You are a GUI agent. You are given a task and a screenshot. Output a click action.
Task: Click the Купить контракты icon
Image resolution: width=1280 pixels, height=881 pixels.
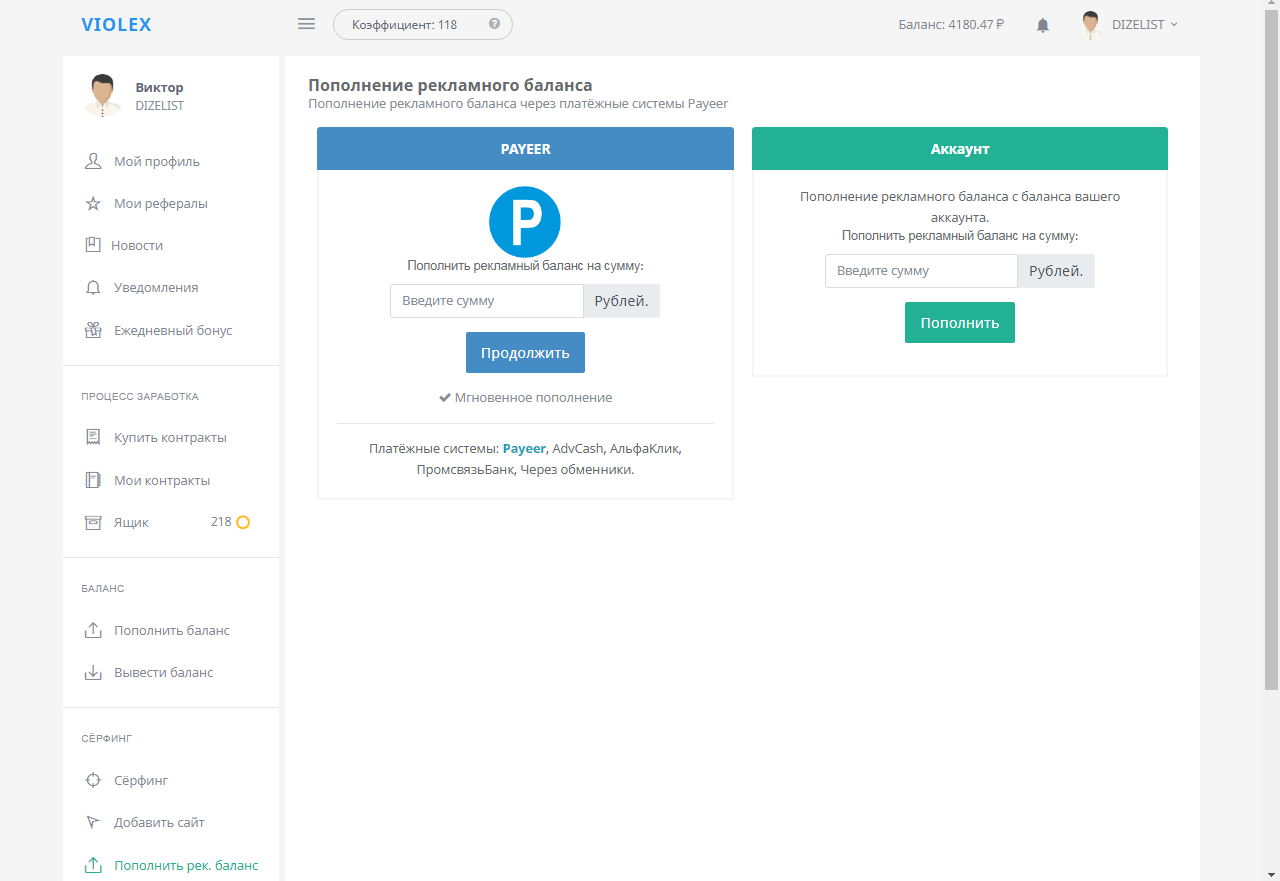(x=93, y=437)
